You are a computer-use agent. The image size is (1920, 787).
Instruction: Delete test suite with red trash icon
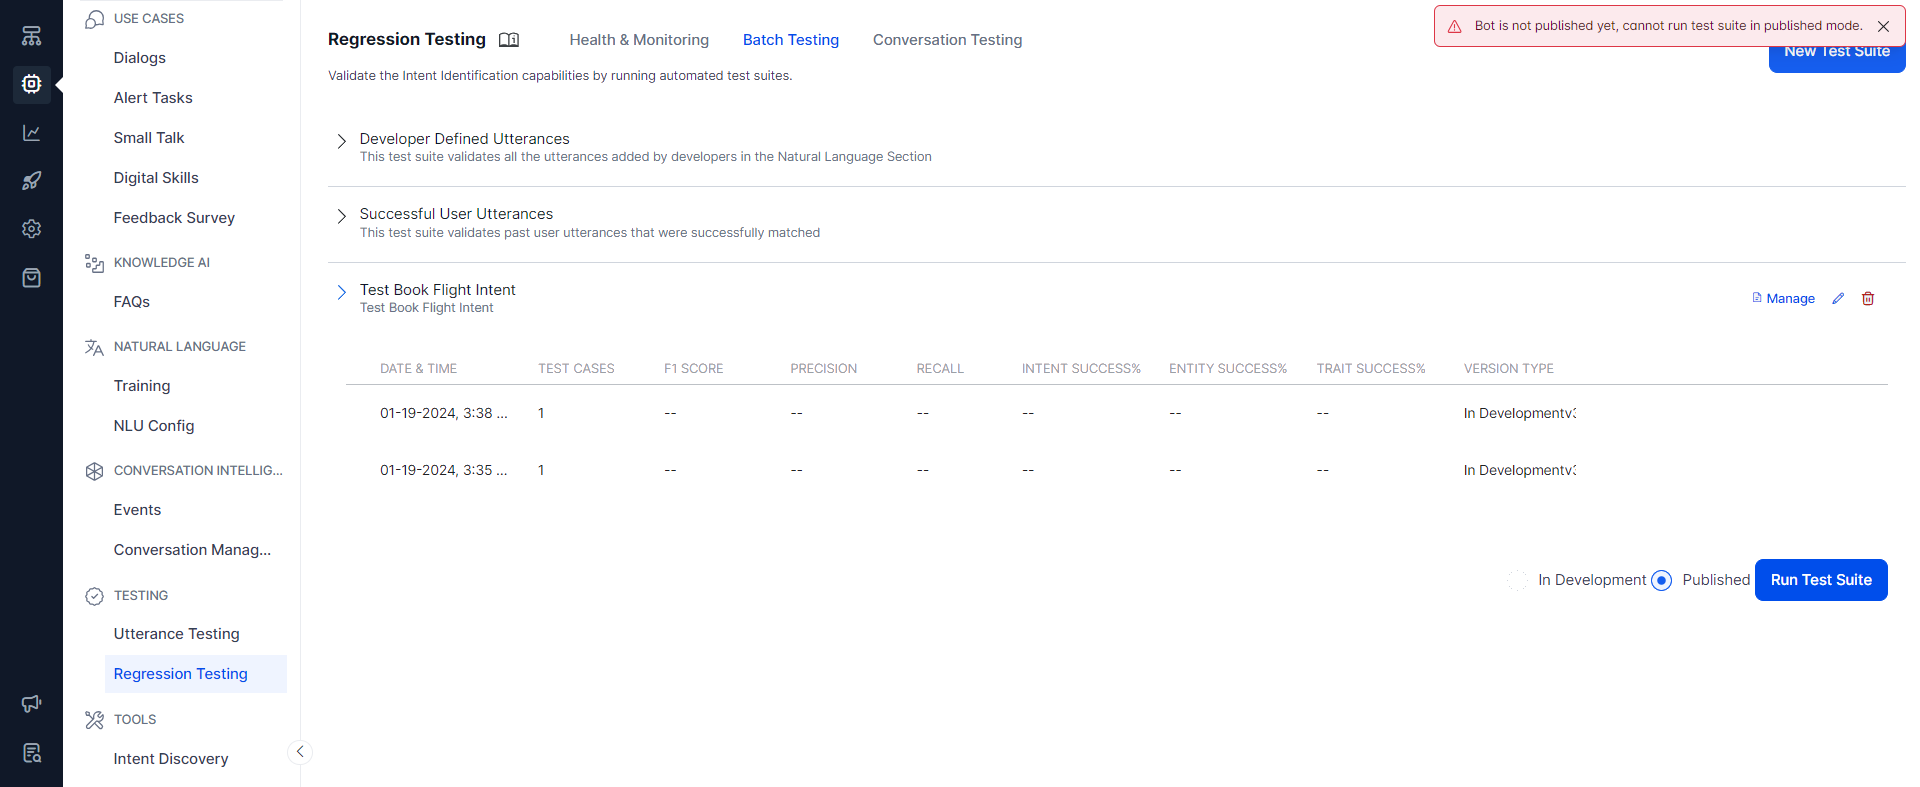[1868, 299]
